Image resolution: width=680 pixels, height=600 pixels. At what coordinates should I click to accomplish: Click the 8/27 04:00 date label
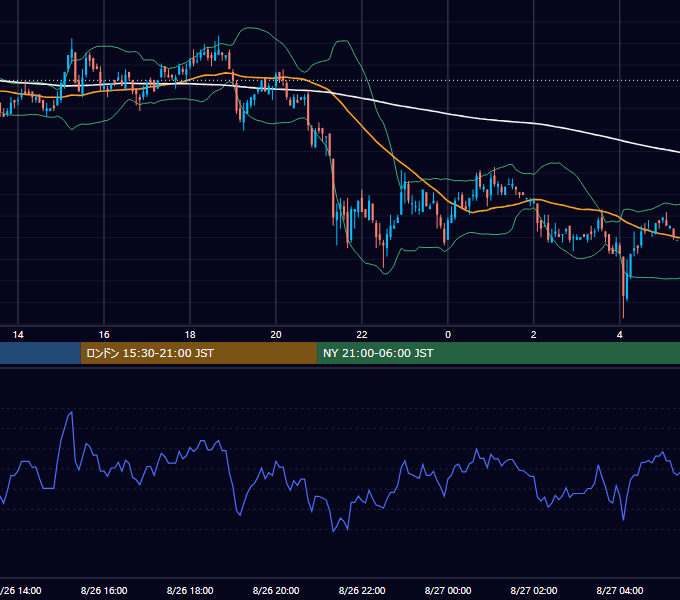[x=620, y=590]
